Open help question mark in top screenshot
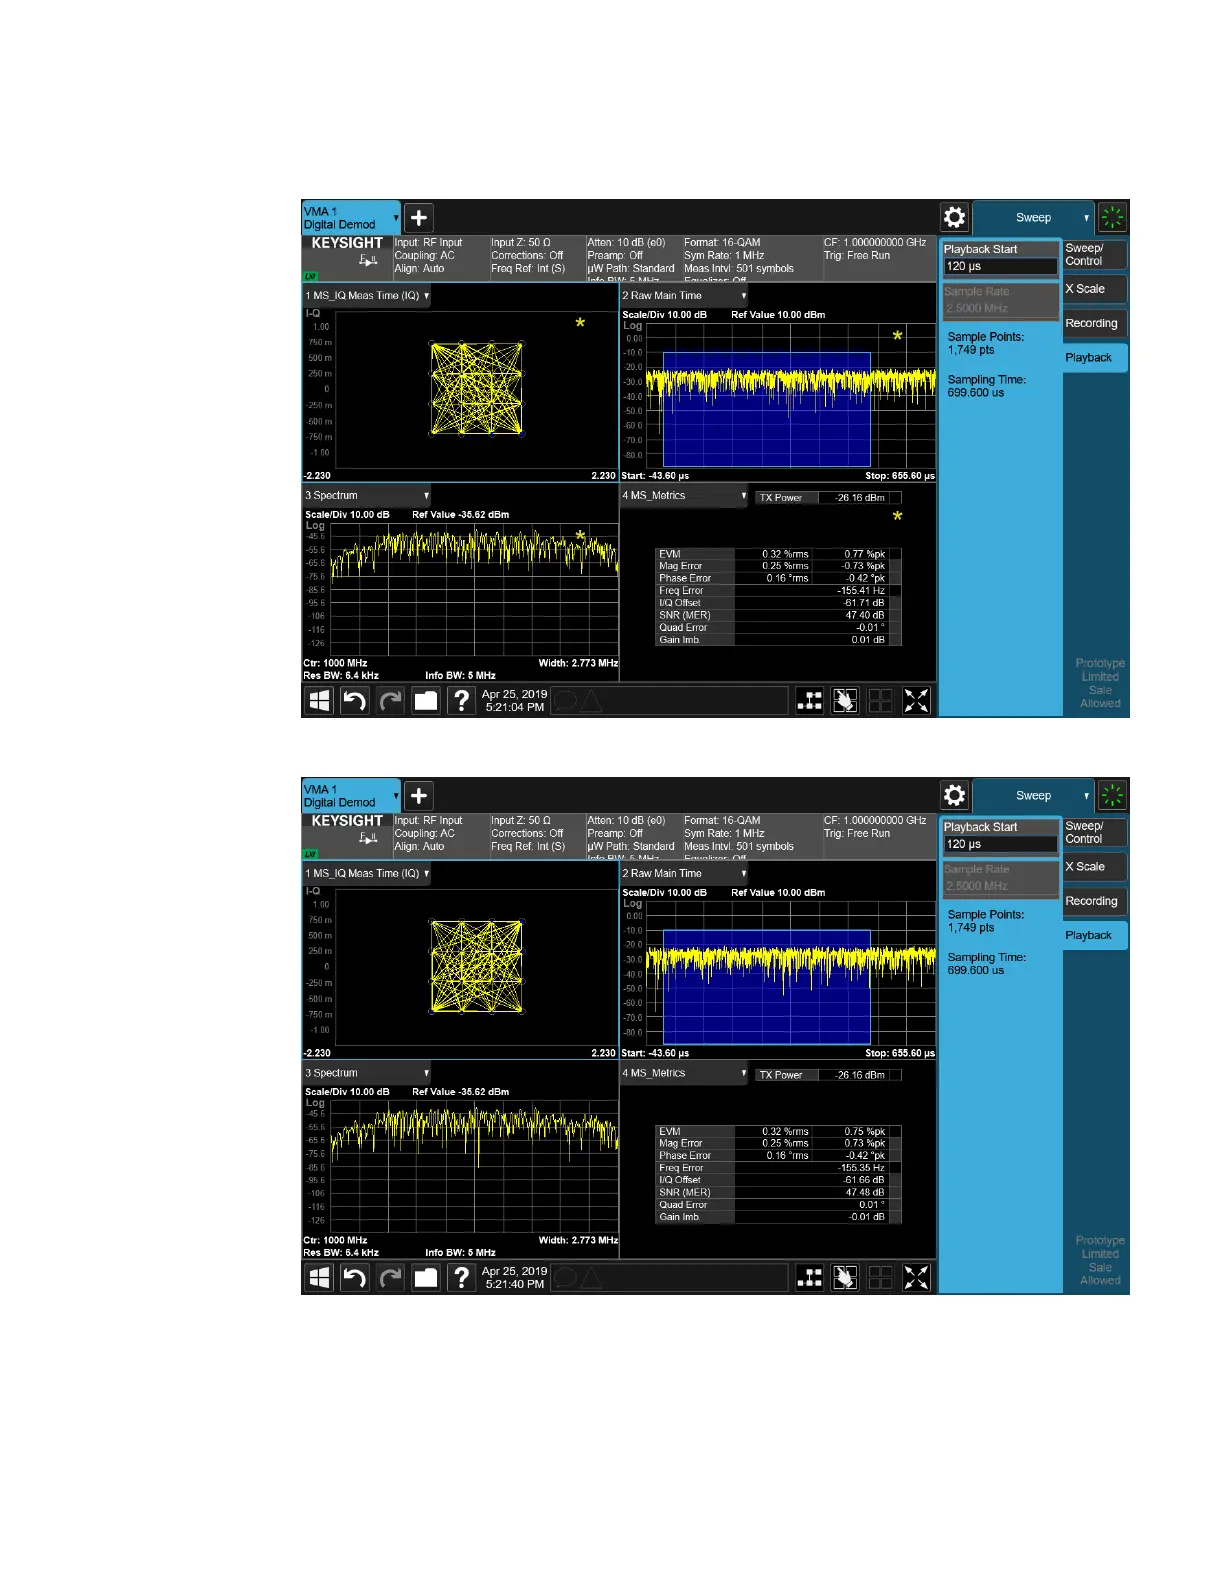 tap(461, 700)
